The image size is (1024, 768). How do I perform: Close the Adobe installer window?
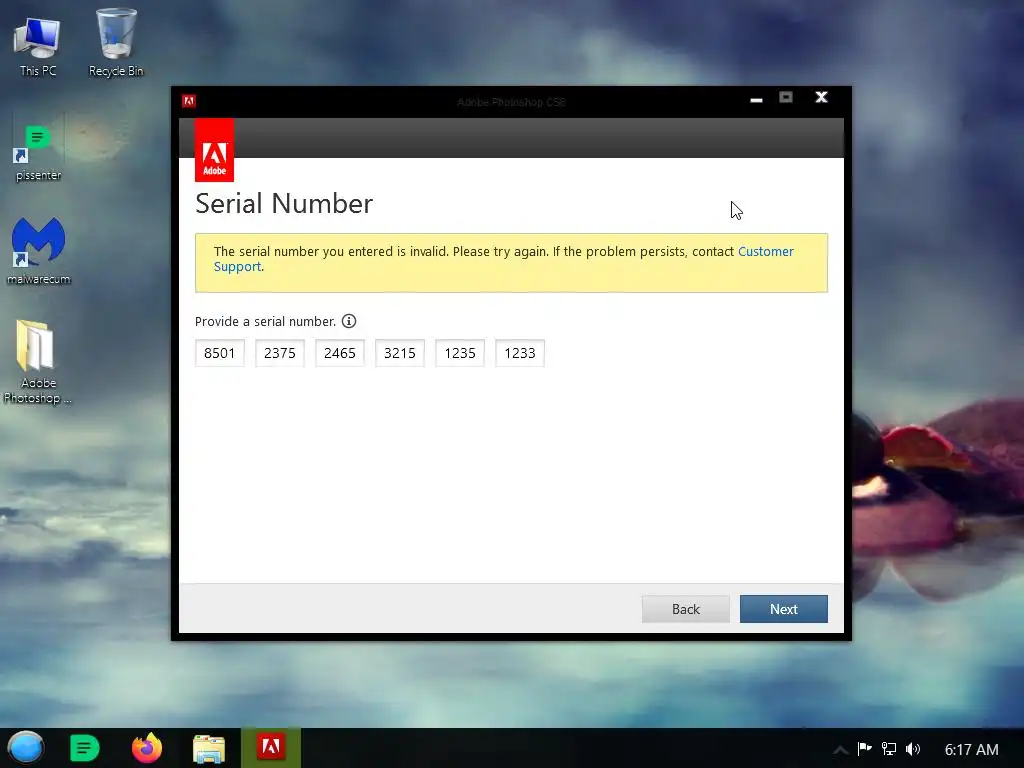tap(822, 97)
